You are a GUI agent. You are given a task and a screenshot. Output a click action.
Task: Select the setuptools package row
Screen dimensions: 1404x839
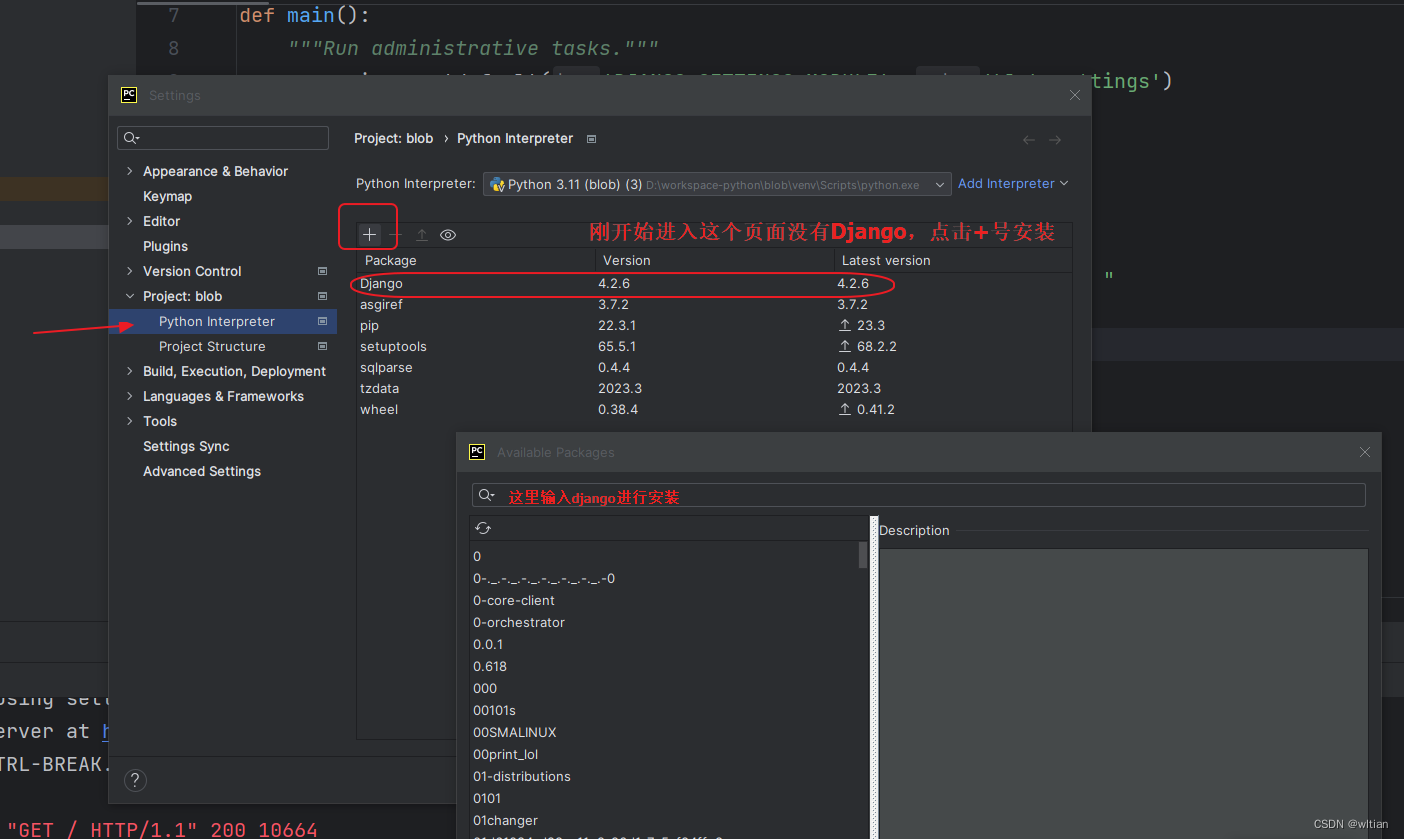pyautogui.click(x=714, y=347)
